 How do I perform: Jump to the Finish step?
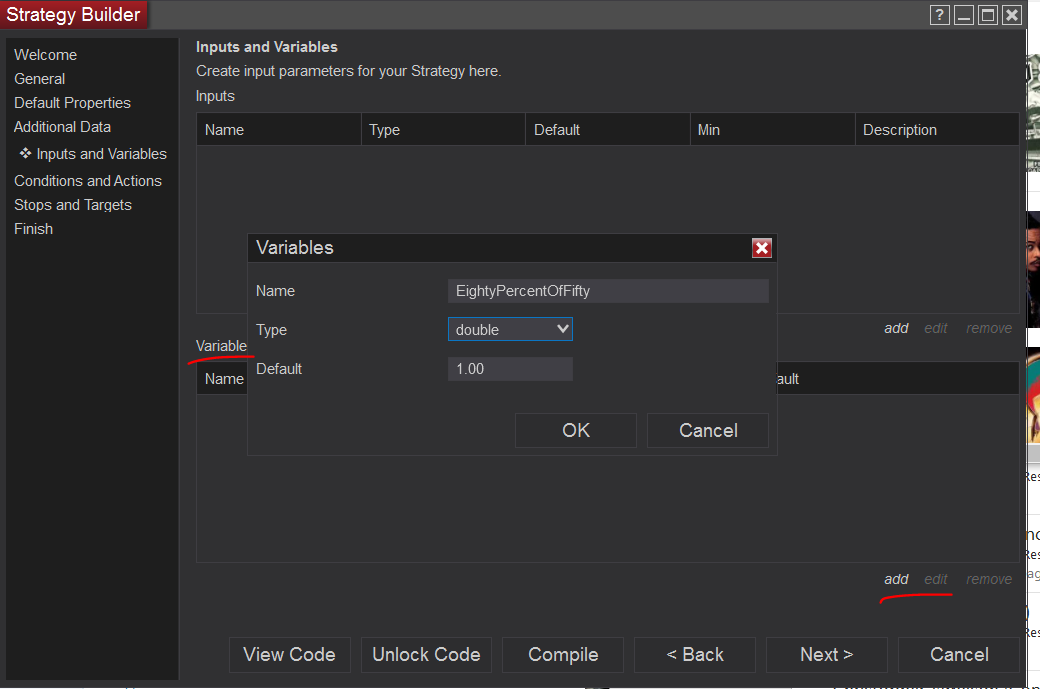point(33,229)
